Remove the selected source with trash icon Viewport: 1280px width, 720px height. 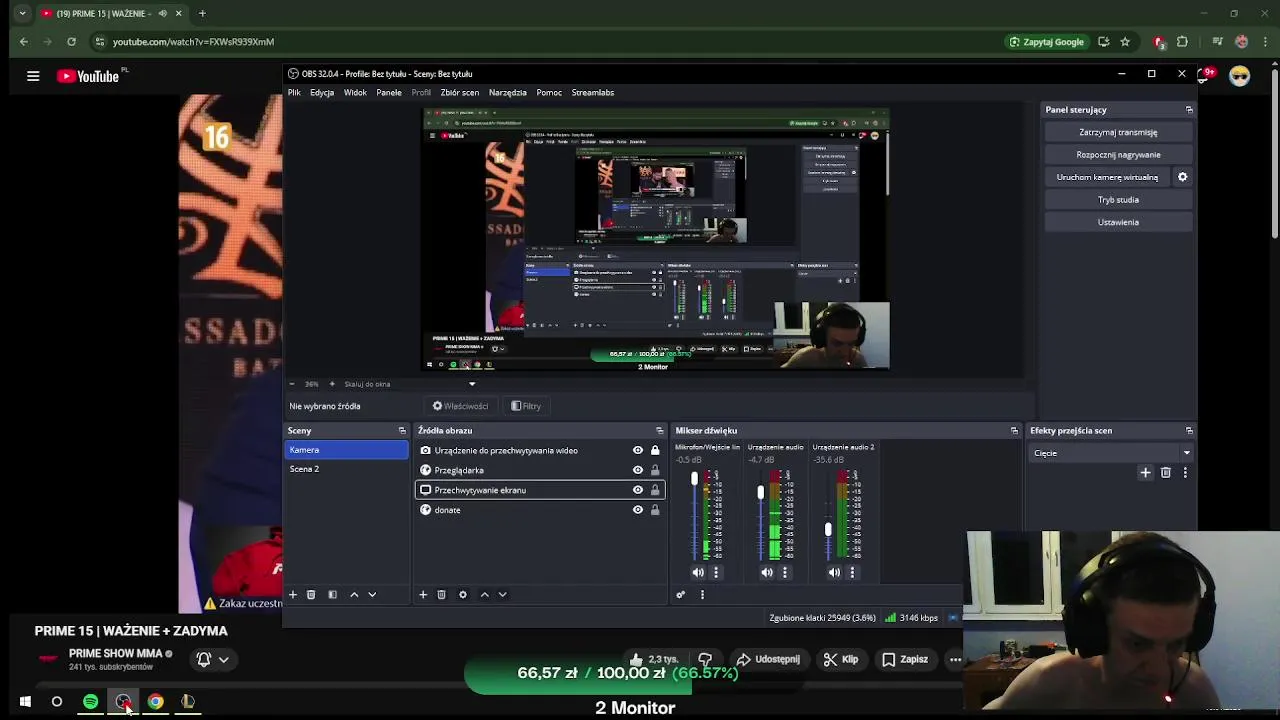click(441, 594)
